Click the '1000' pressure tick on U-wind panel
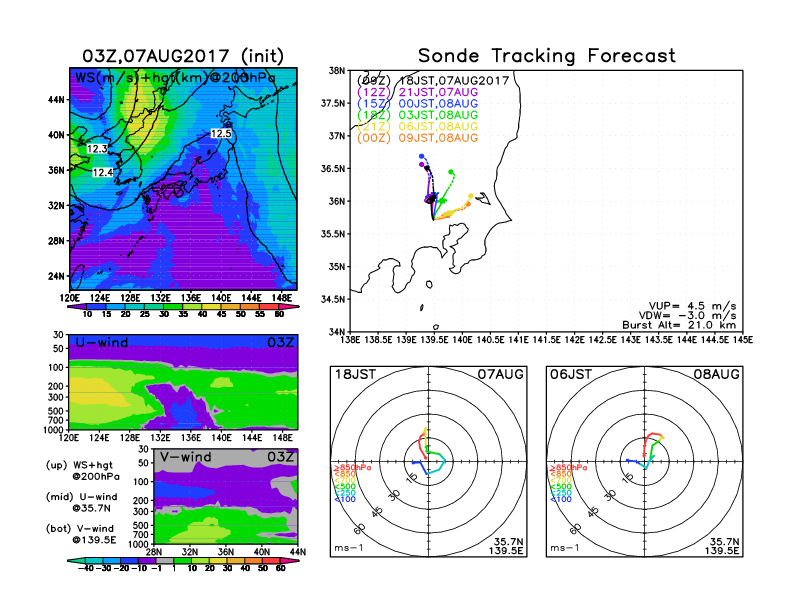Screen dimensions: 792x612 pyautogui.click(x=54, y=430)
